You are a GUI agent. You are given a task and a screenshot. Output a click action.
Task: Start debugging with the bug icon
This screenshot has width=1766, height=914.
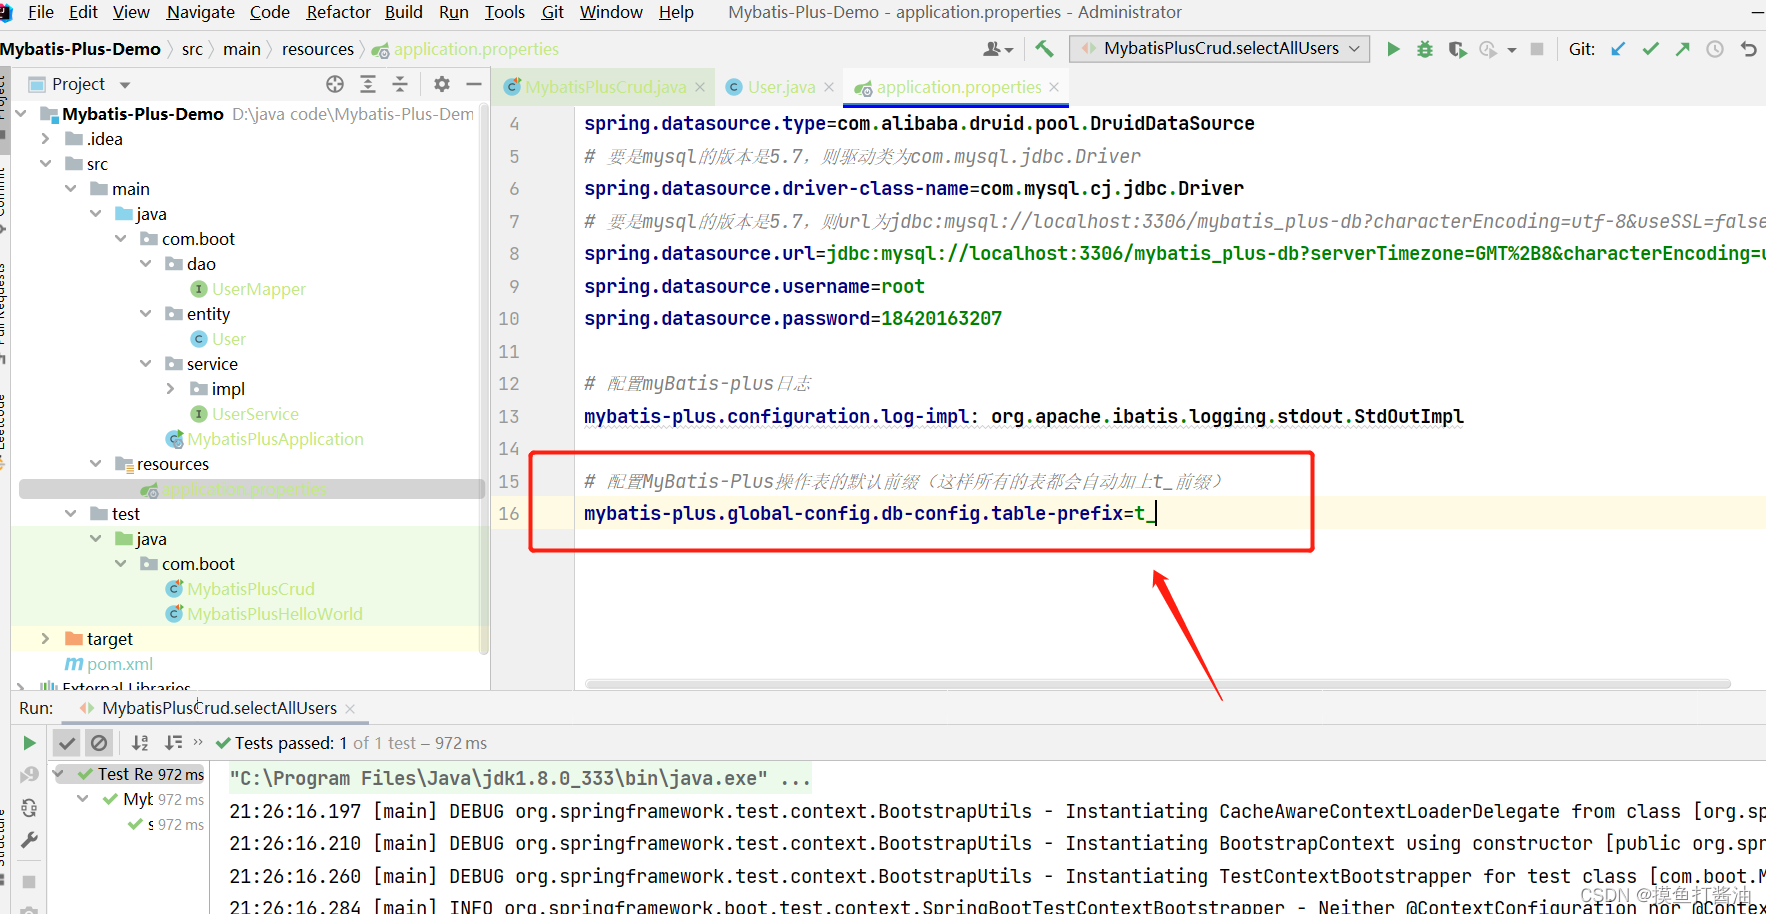point(1425,49)
